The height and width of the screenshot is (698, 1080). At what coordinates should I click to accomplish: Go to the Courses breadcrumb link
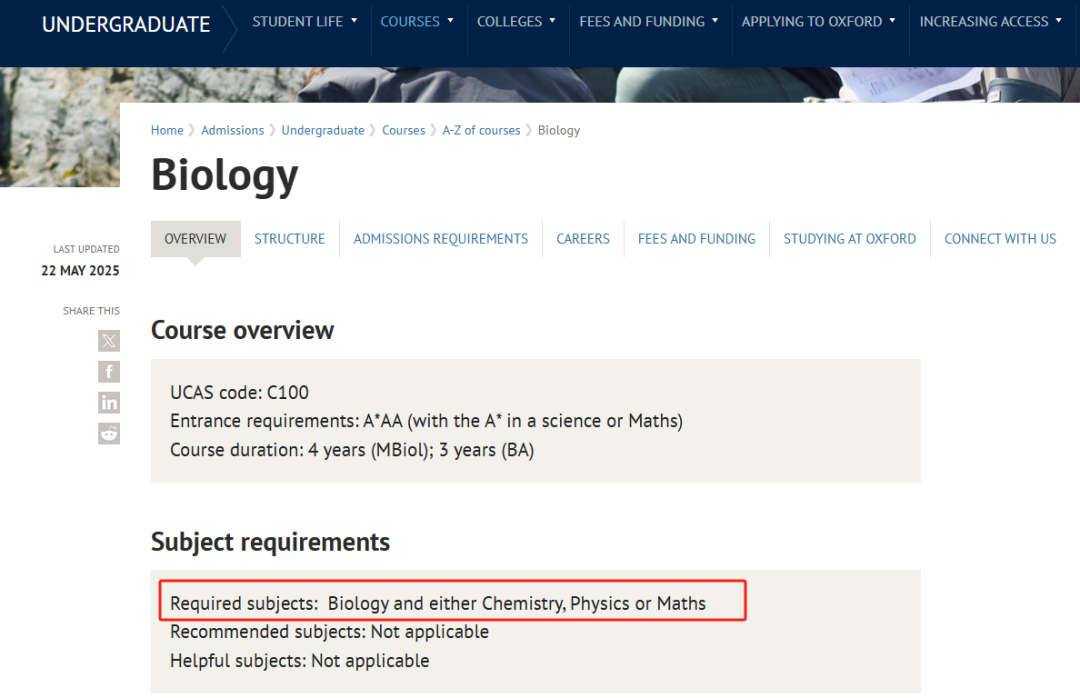click(x=404, y=130)
